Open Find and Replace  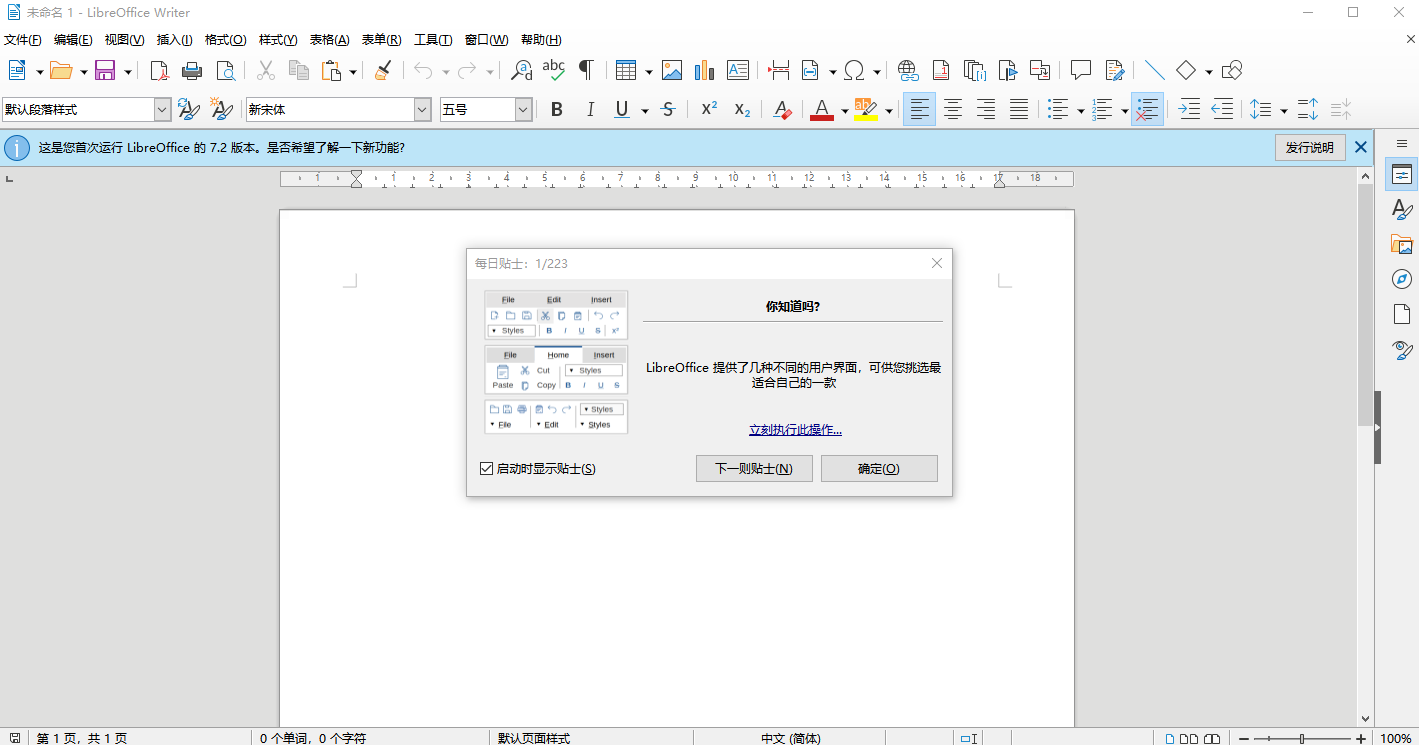[x=521, y=70]
